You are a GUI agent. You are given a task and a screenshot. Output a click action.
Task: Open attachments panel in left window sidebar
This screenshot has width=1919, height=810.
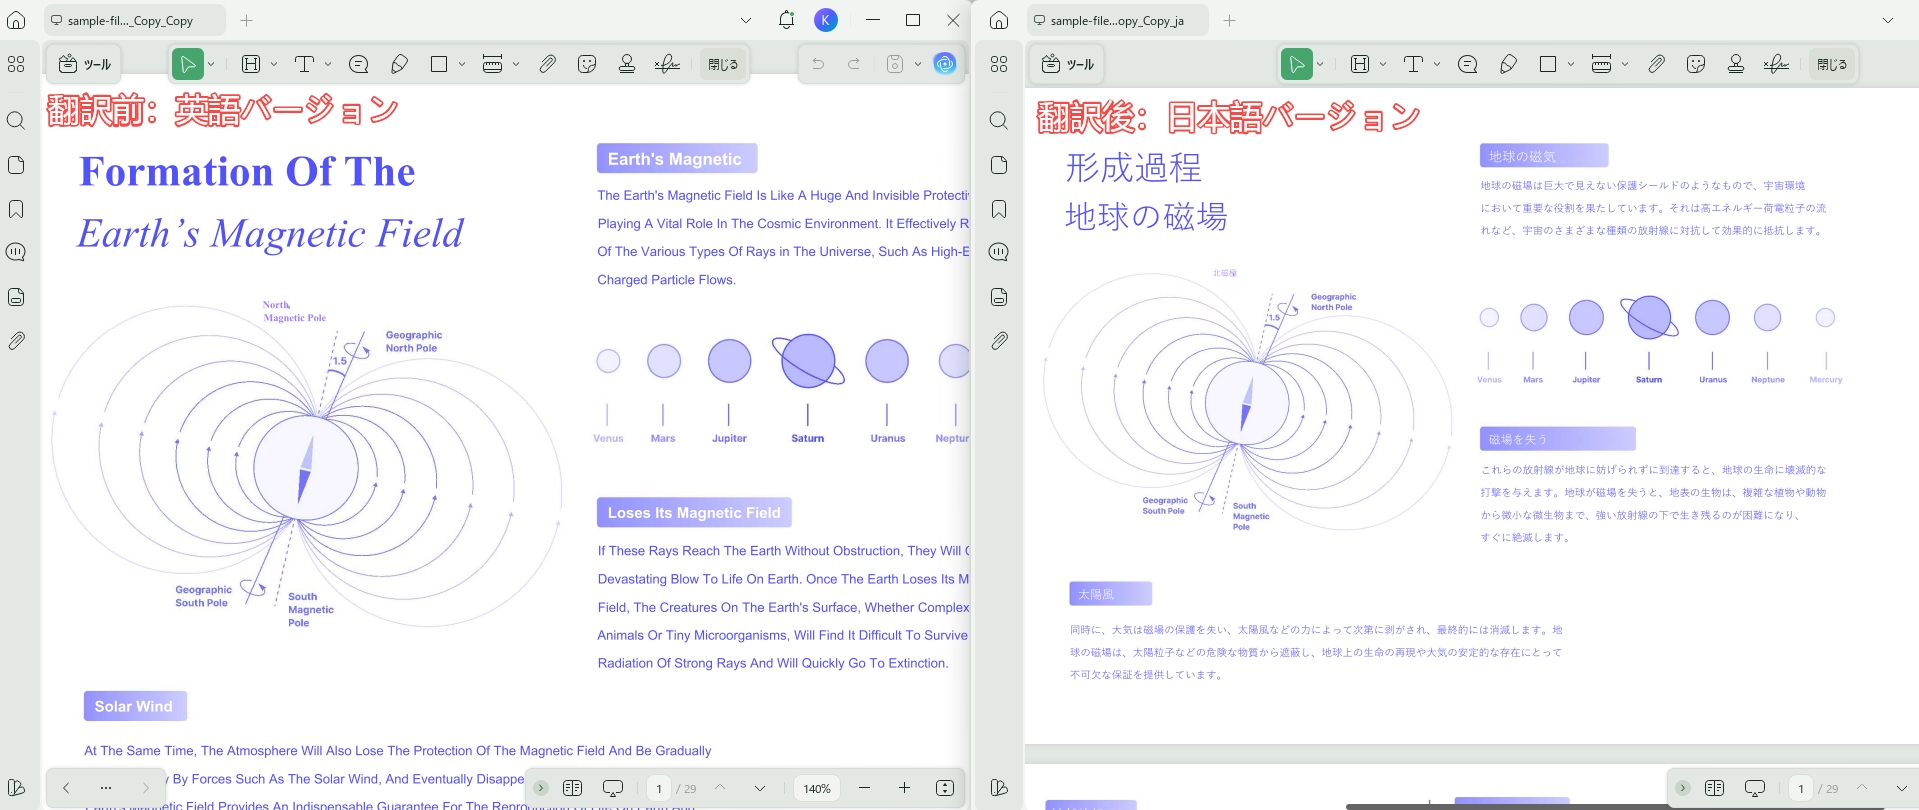16,341
